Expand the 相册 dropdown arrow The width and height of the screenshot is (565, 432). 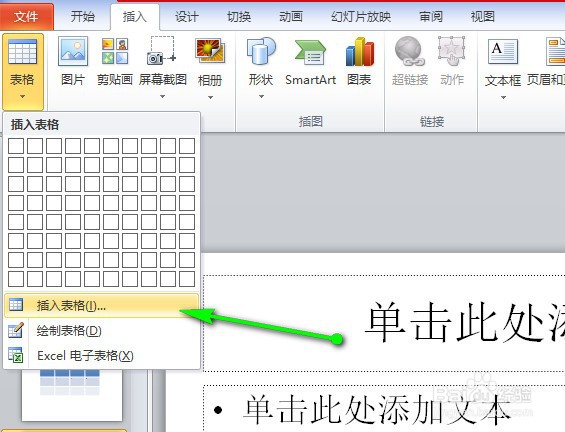[x=210, y=97]
